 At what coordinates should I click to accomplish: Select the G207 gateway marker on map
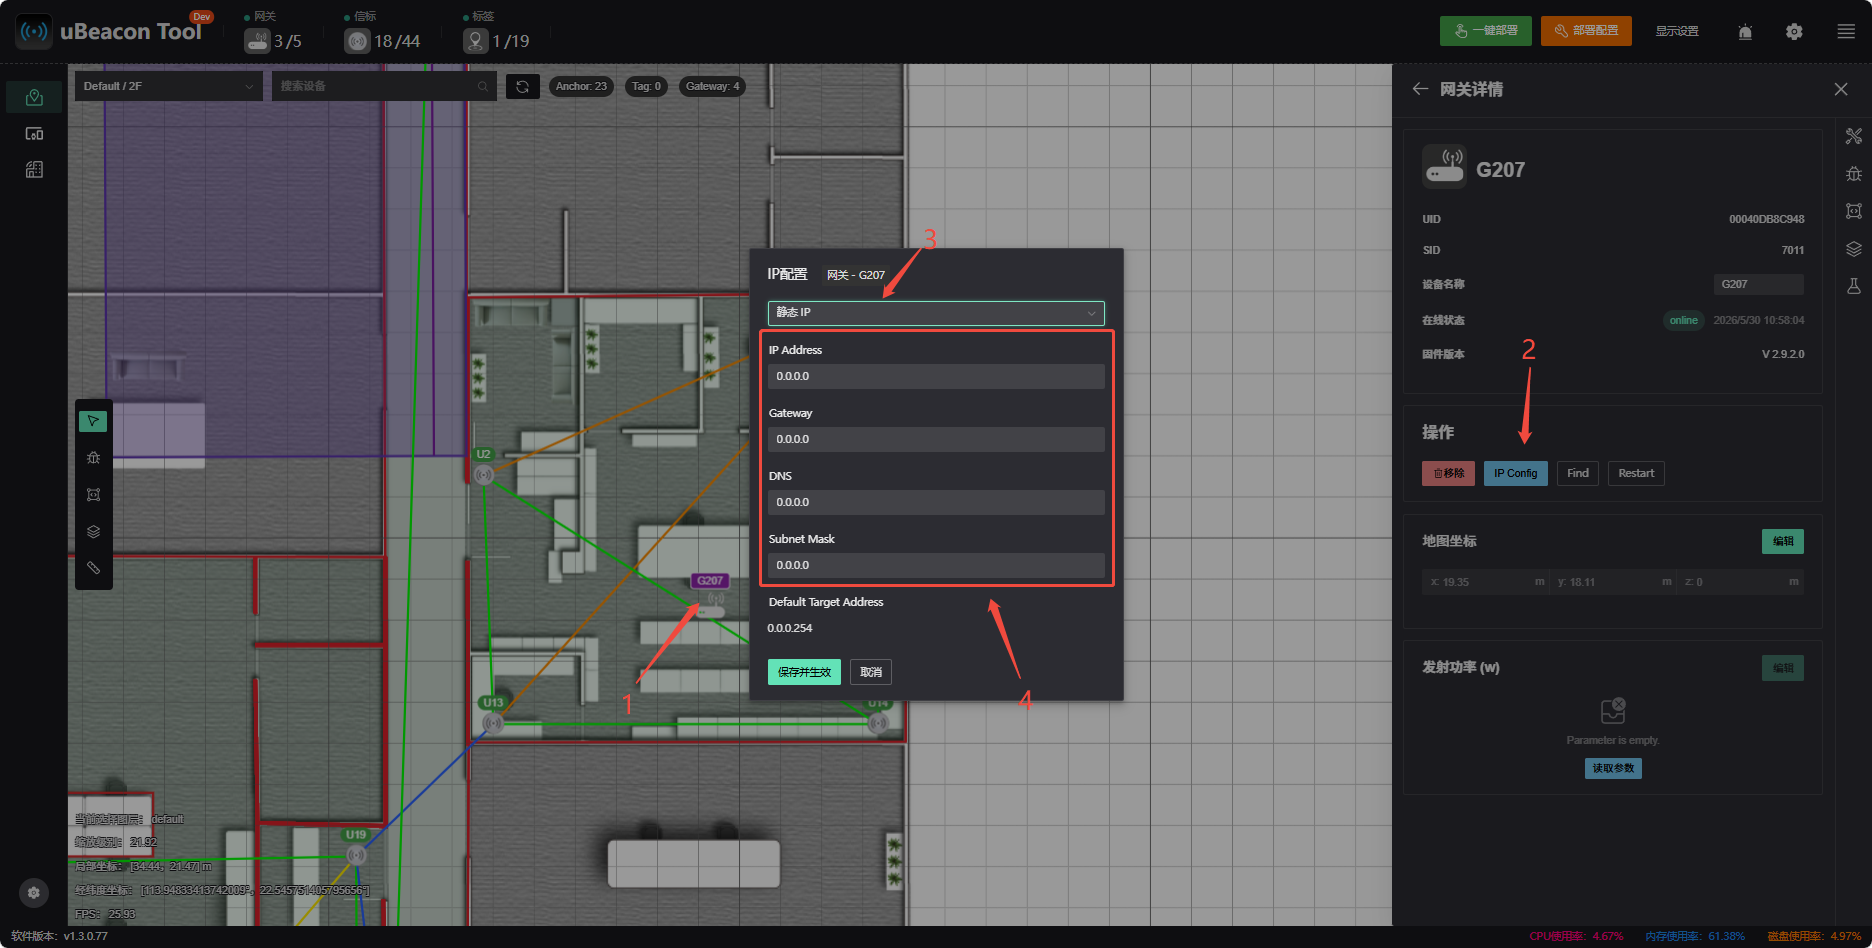[712, 602]
